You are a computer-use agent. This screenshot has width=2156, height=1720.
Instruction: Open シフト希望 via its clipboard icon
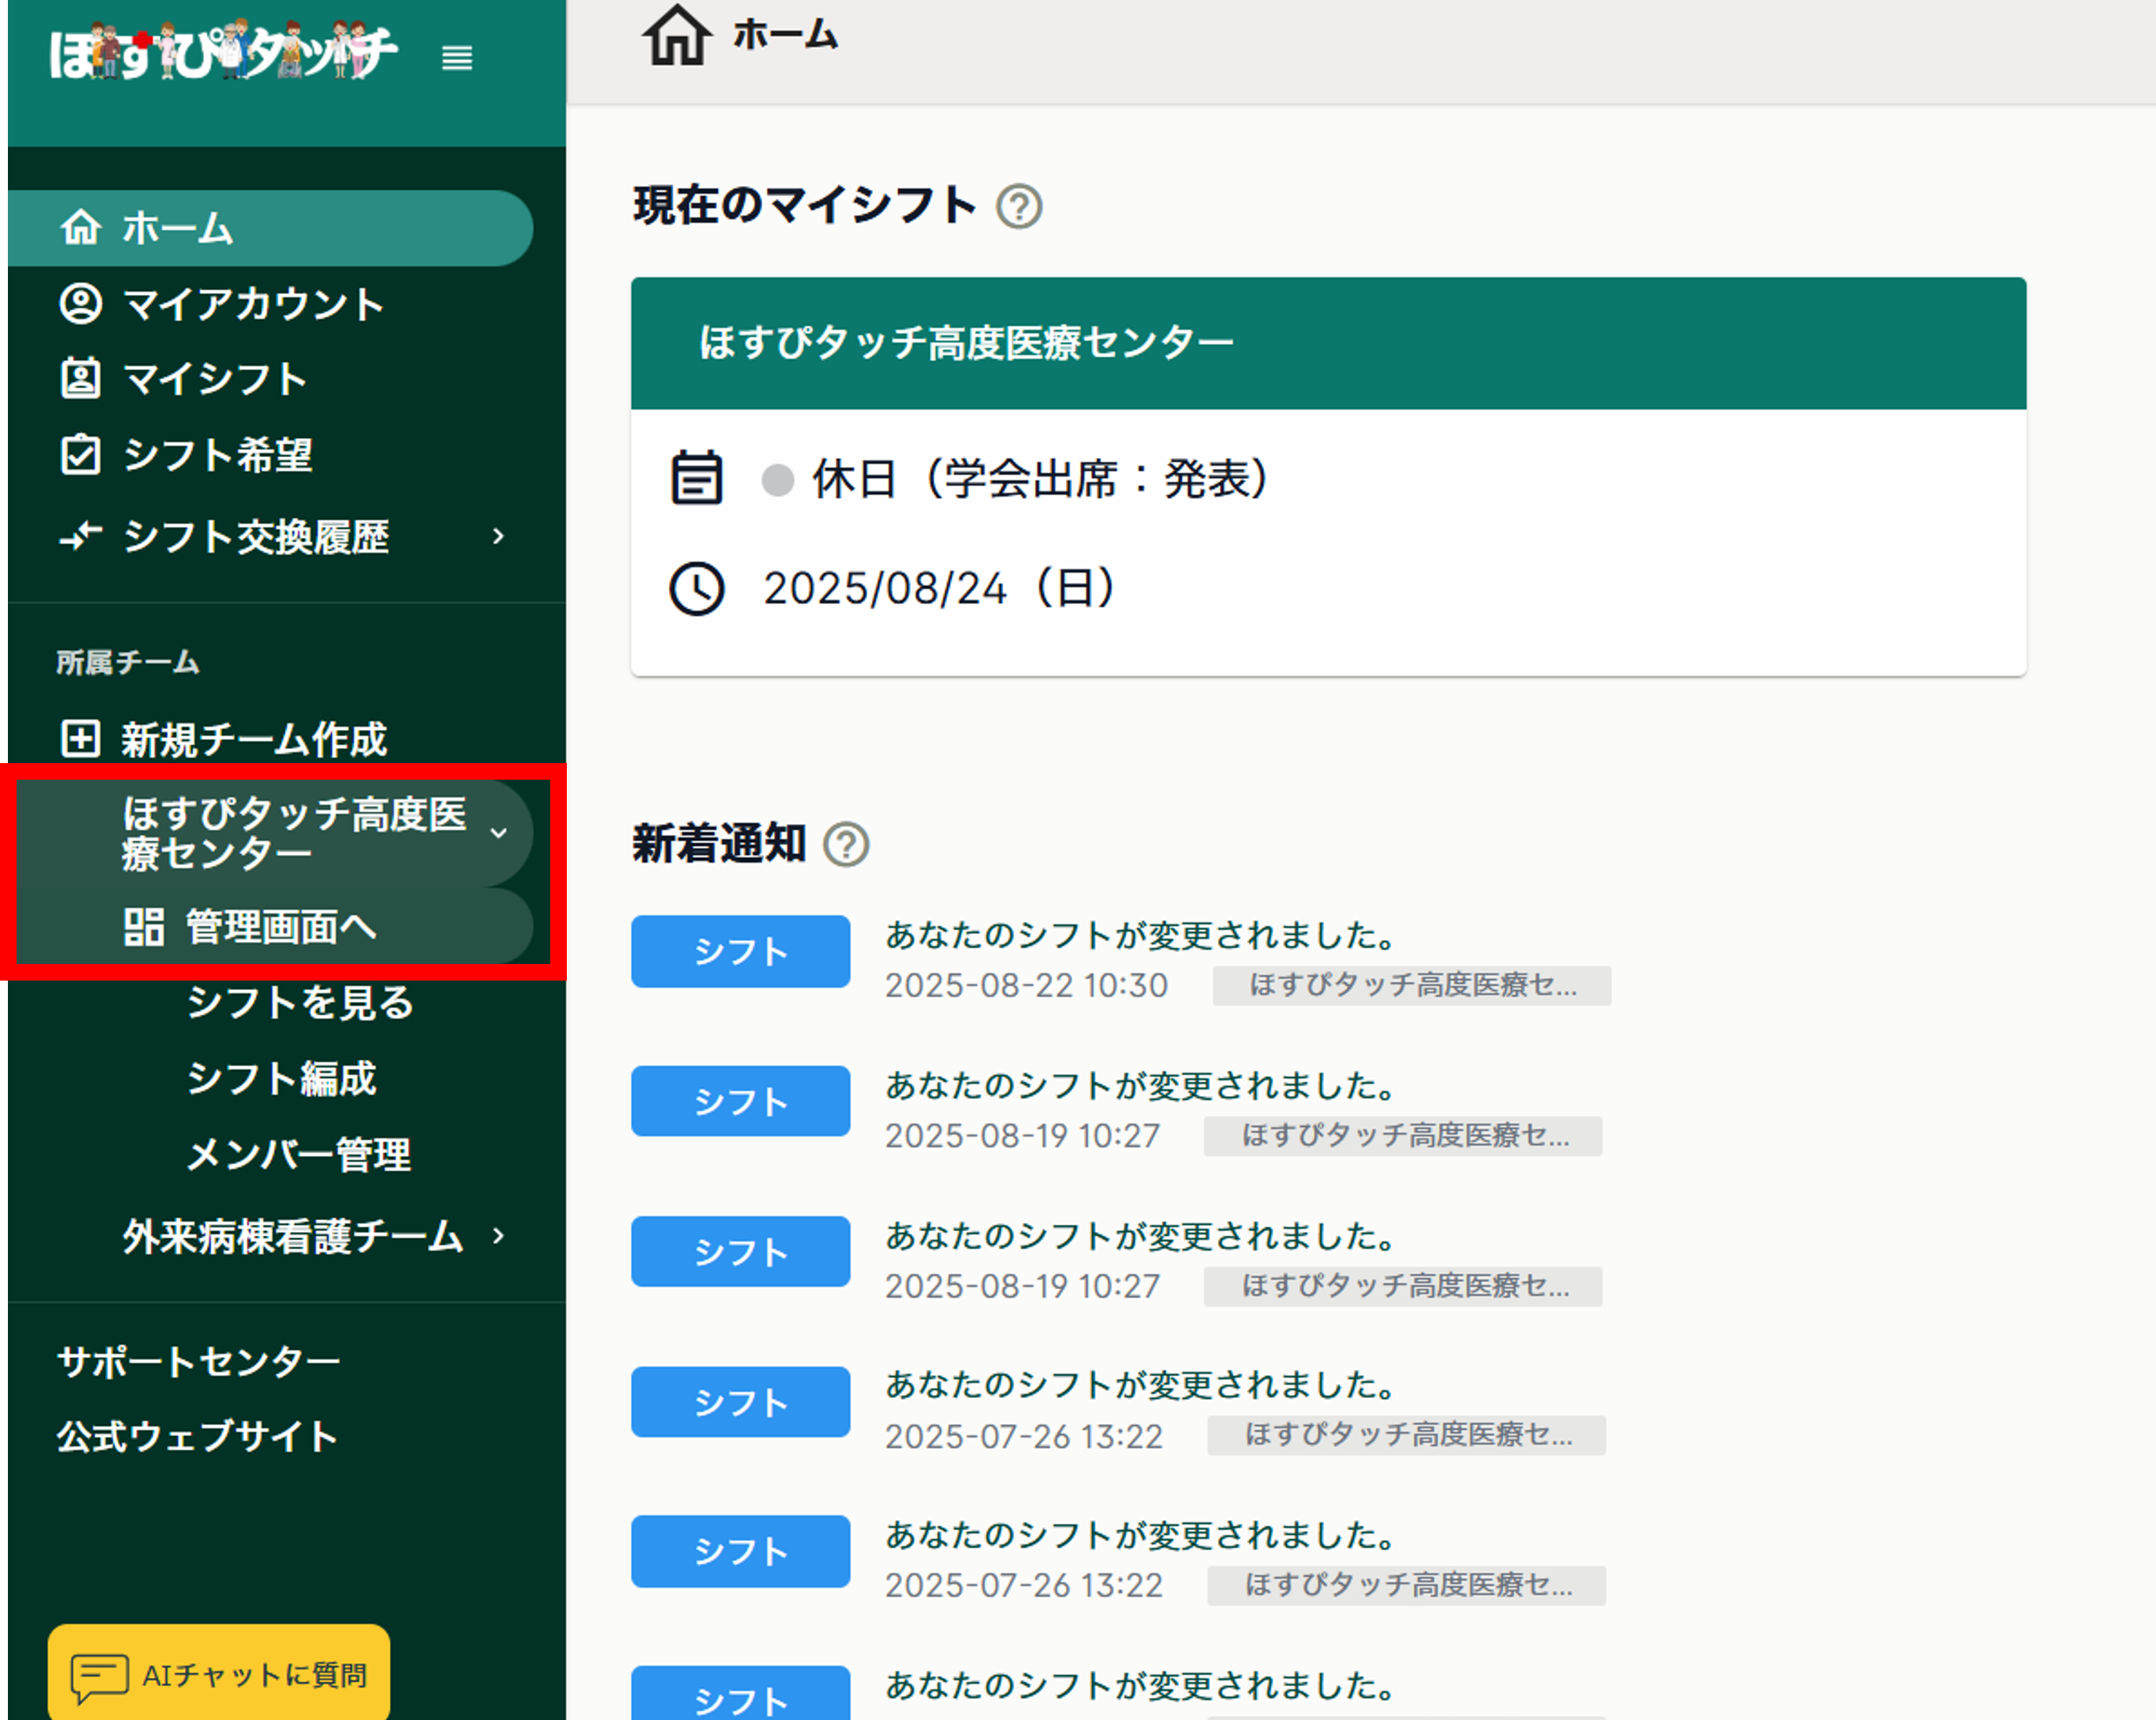click(x=81, y=455)
